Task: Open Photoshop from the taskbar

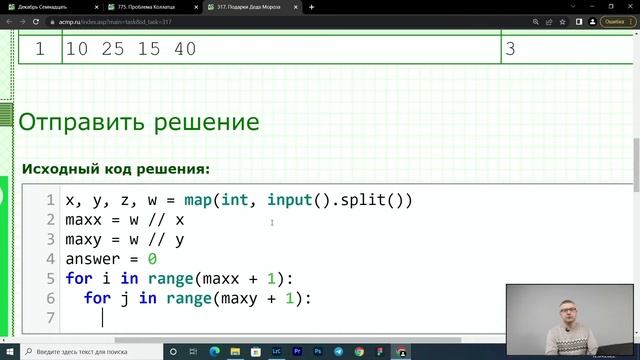Action: coord(318,351)
